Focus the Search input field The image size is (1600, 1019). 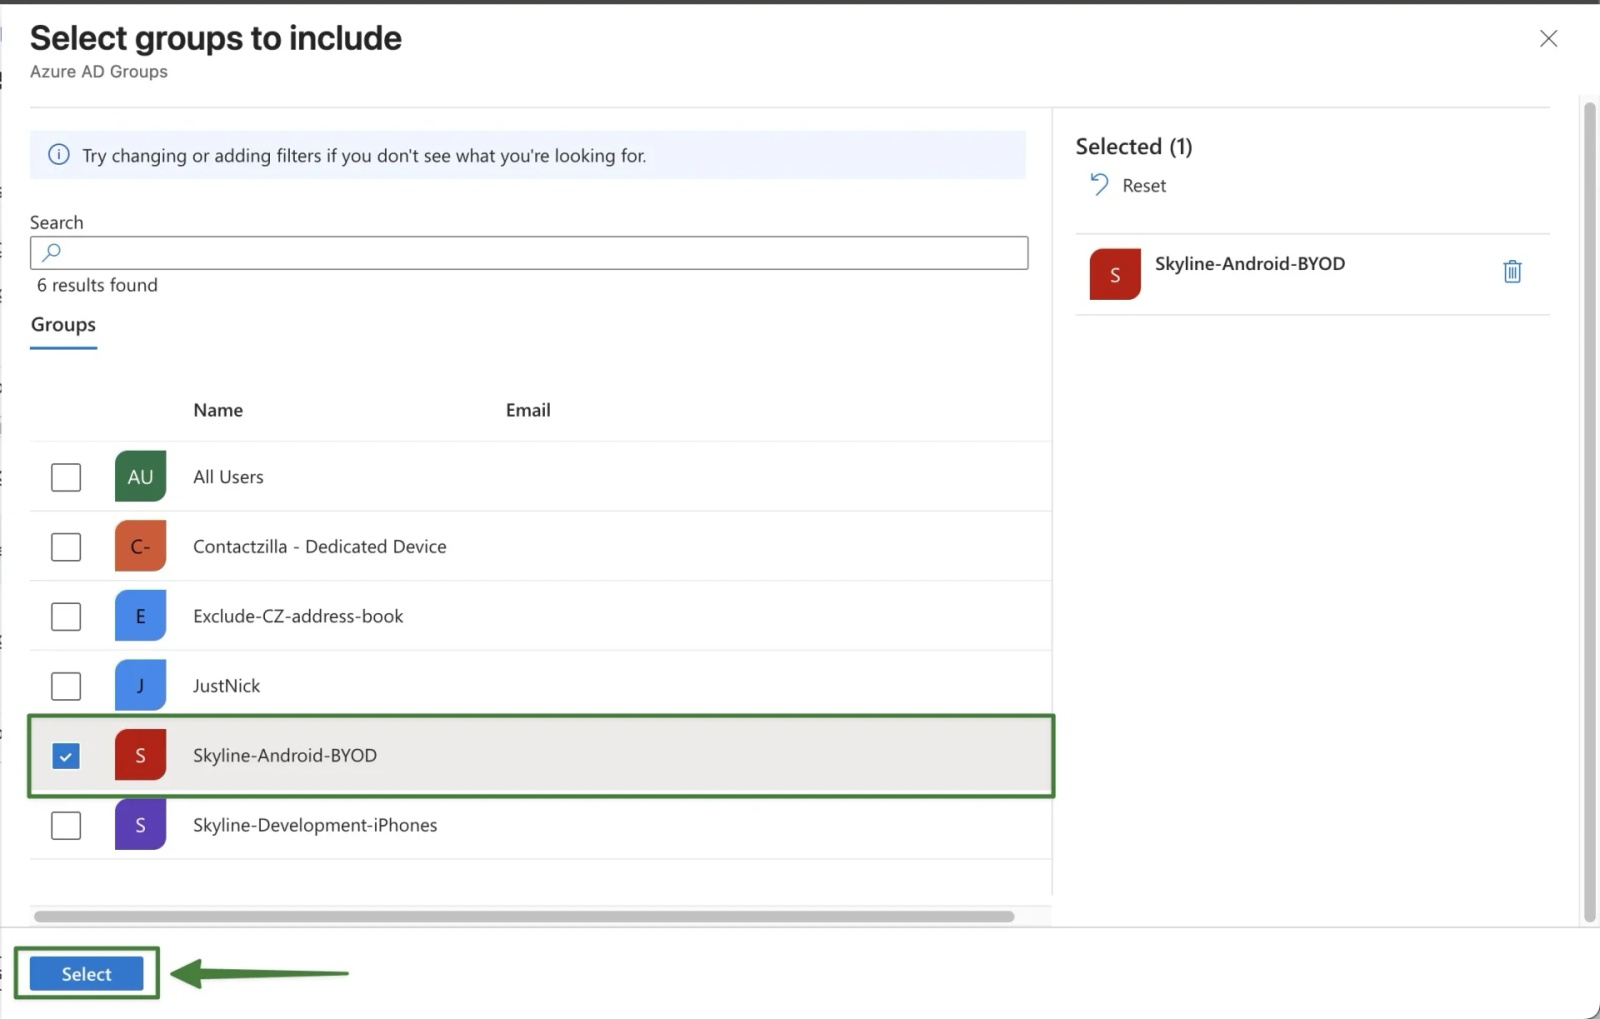pos(529,253)
